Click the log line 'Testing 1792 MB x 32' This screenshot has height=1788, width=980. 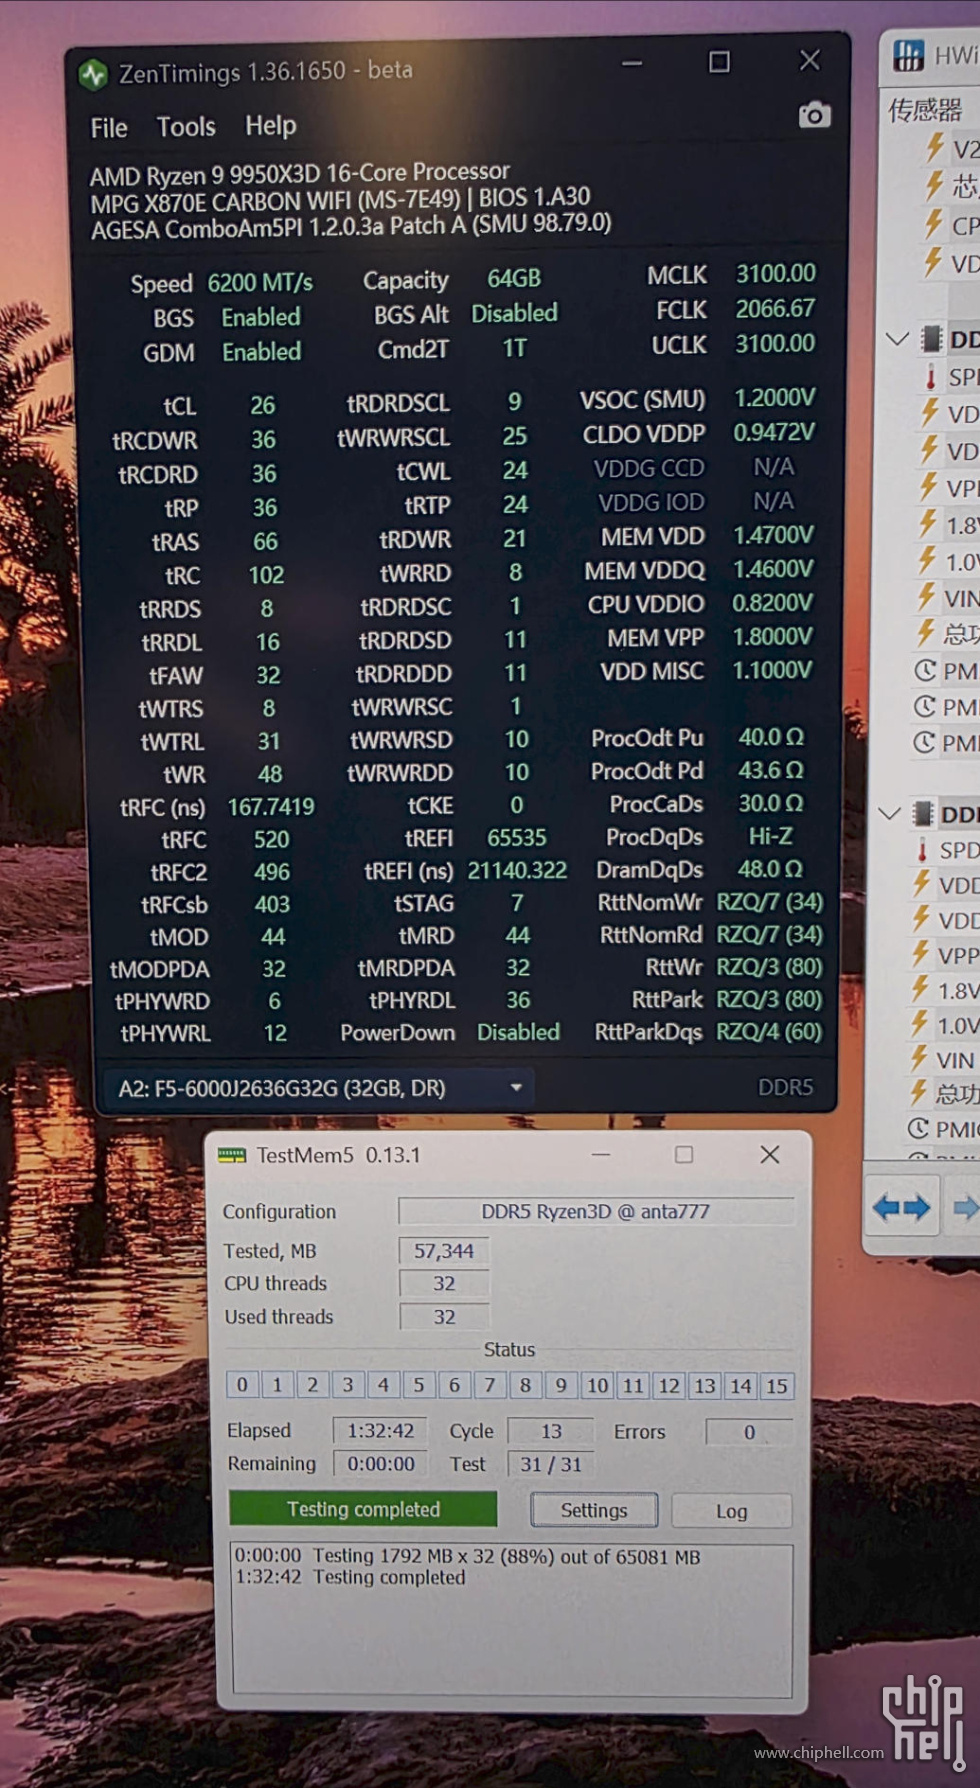(468, 1557)
